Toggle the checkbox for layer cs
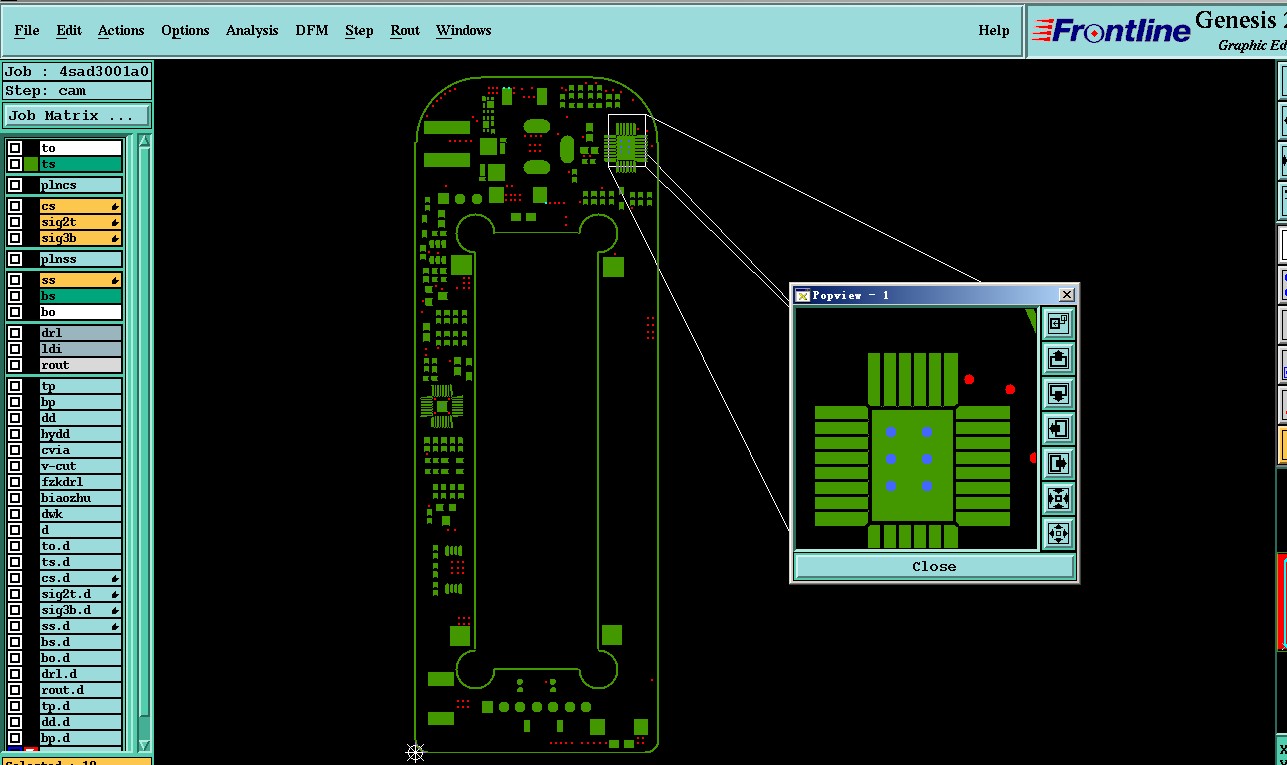The image size is (1287, 765). (x=15, y=206)
